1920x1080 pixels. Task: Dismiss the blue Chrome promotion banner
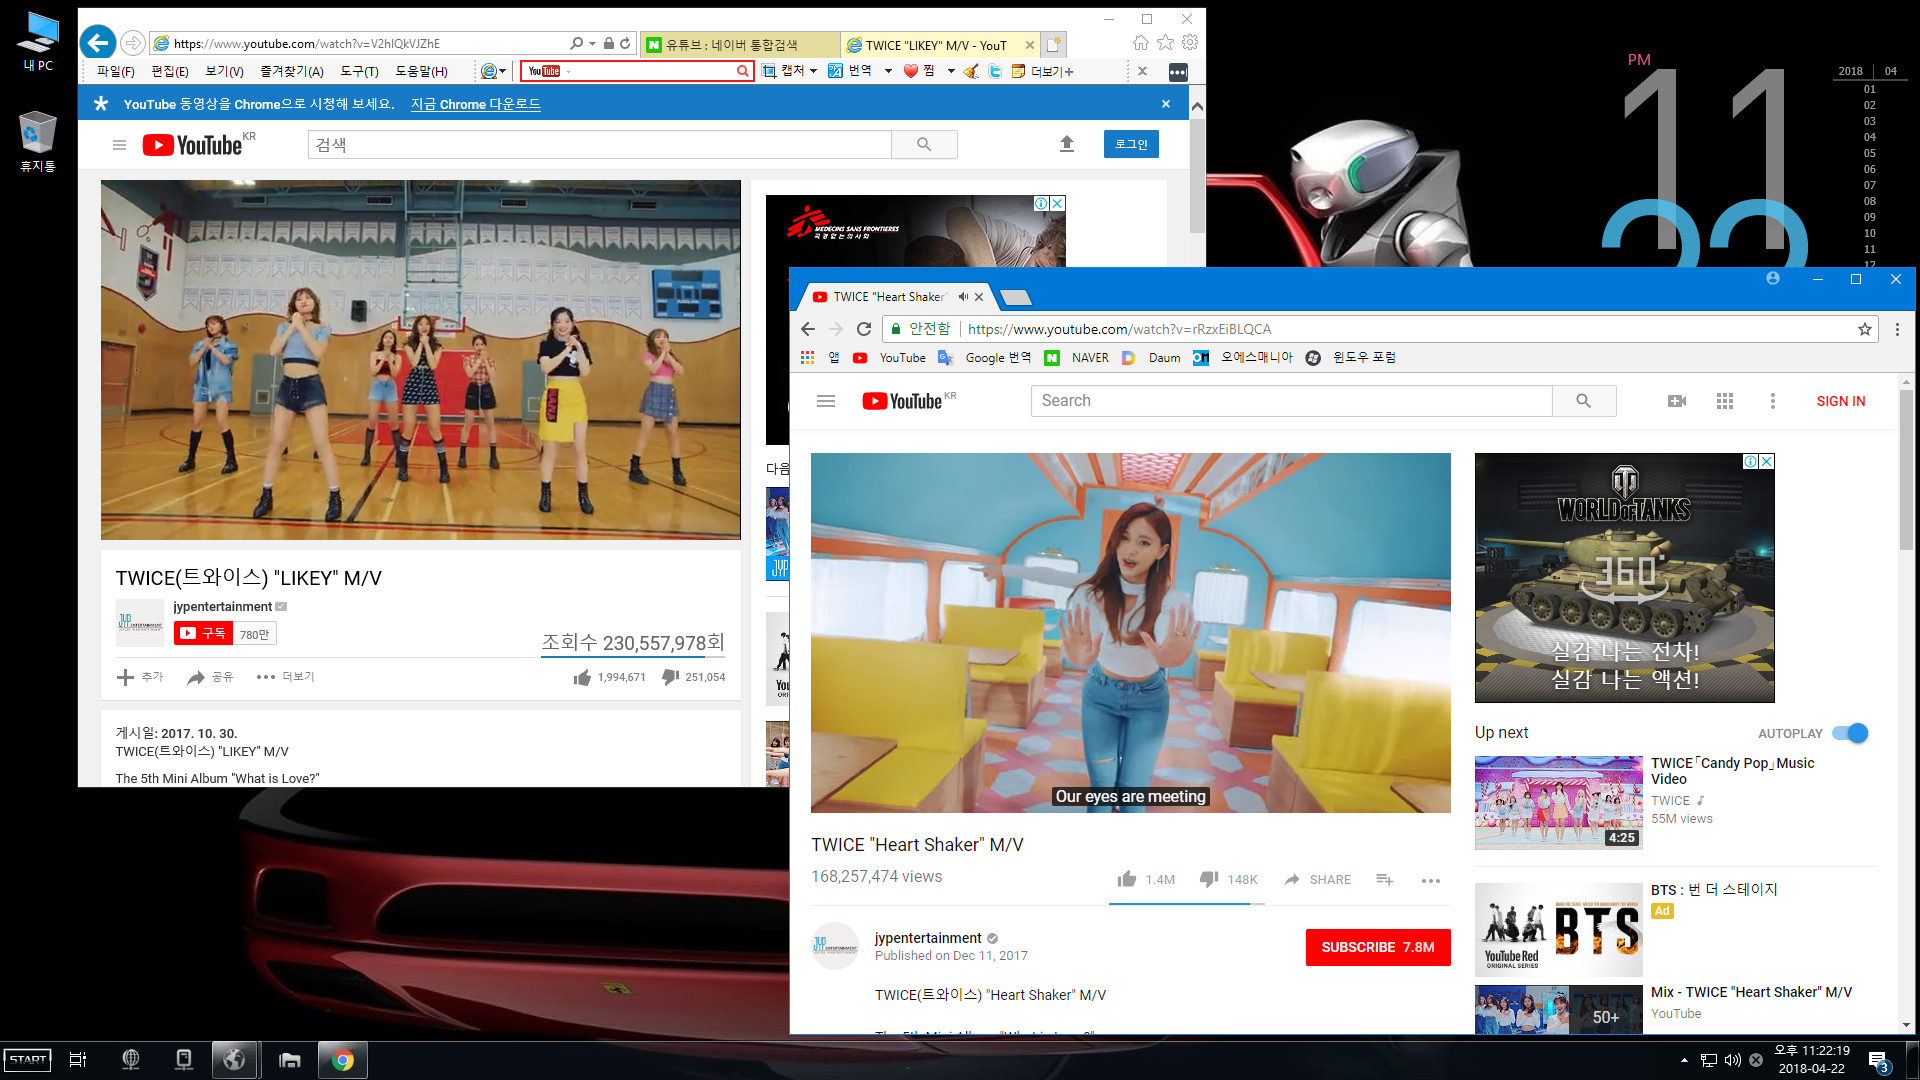click(1166, 104)
